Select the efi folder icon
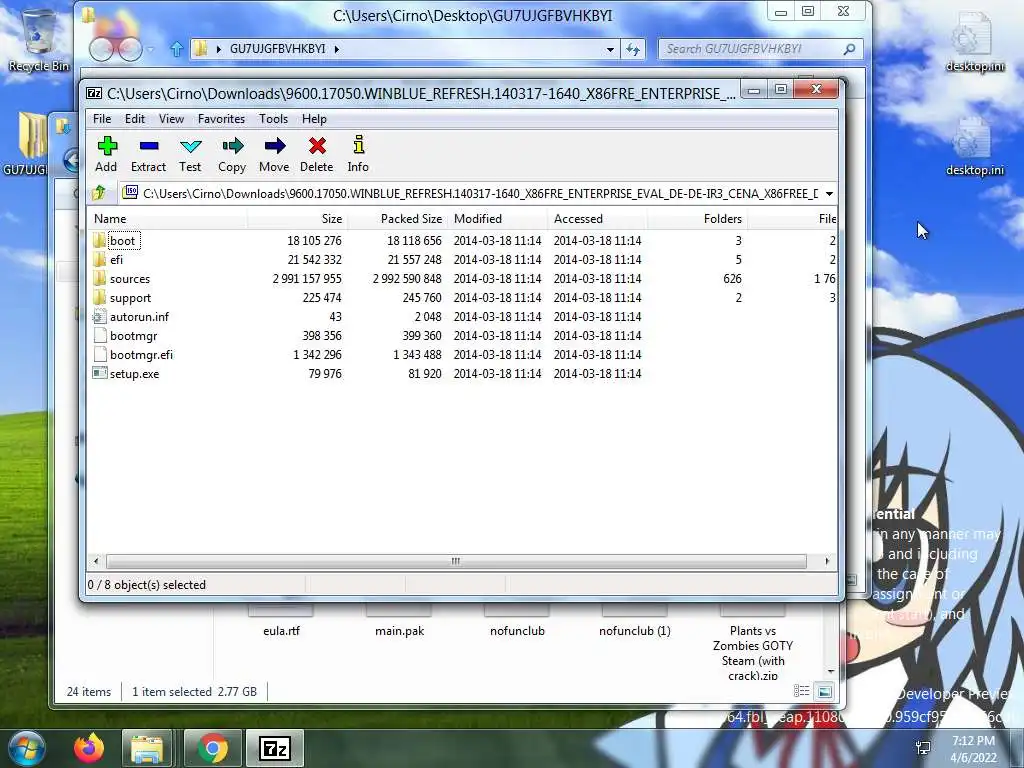1024x768 pixels. [x=99, y=259]
